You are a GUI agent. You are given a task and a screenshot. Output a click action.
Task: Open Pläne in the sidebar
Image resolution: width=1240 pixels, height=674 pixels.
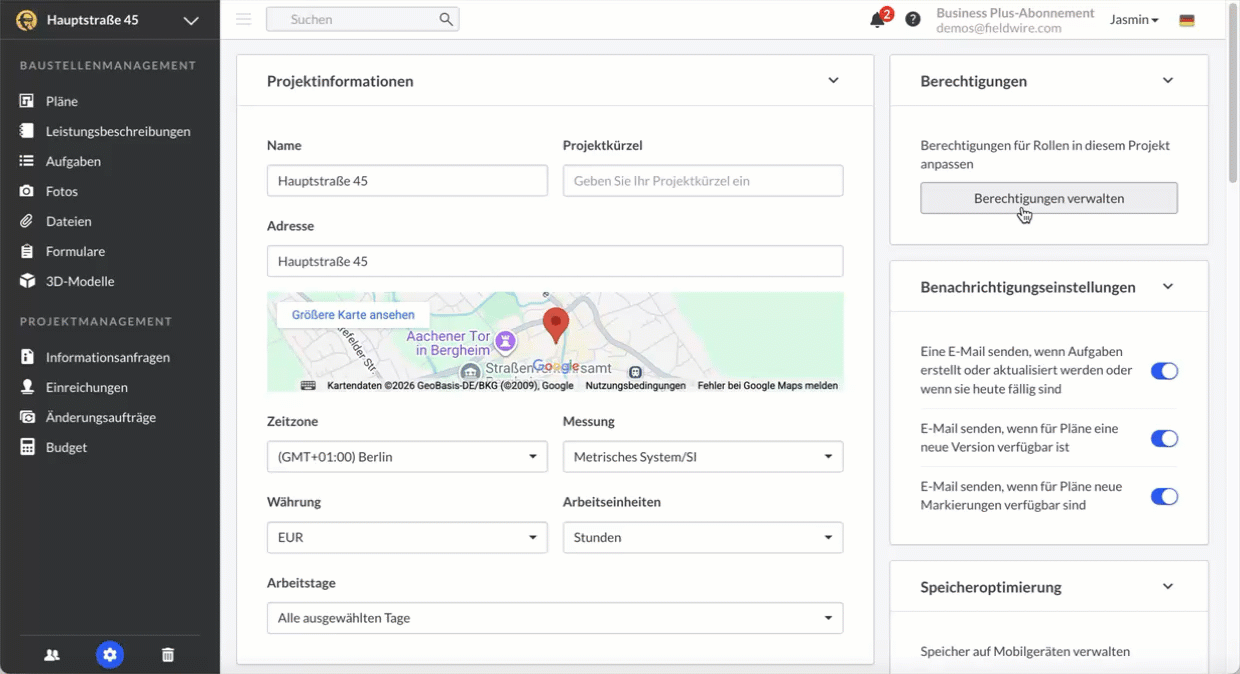click(61, 101)
